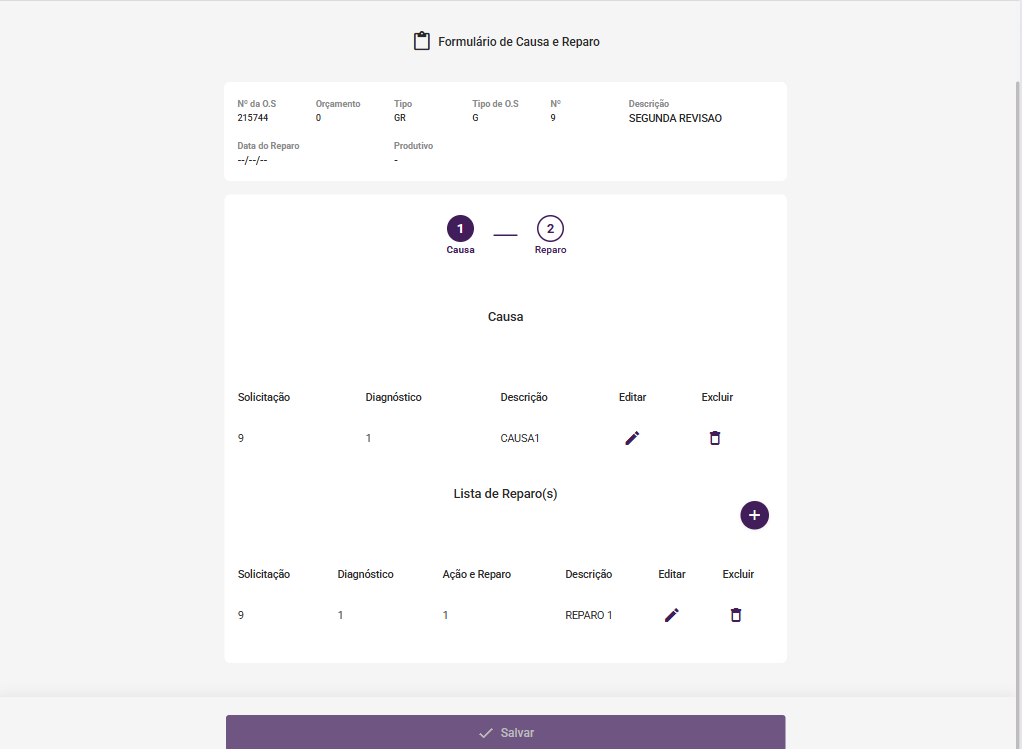Click the Reparo step label
The height and width of the screenshot is (749, 1022).
(550, 250)
